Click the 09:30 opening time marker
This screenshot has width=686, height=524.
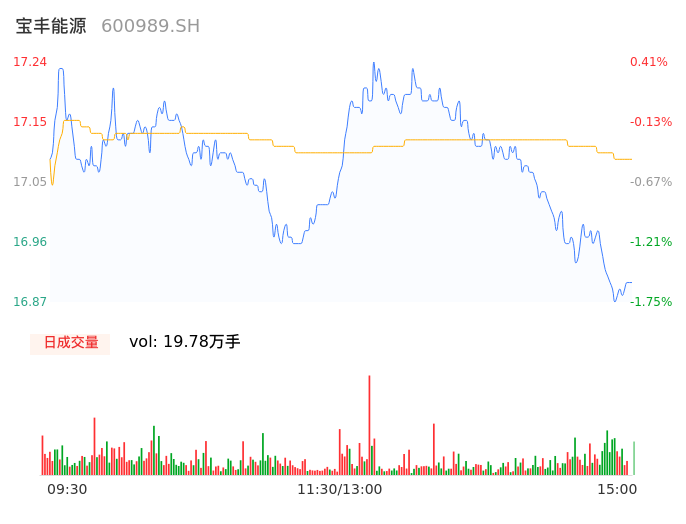pos(67,490)
